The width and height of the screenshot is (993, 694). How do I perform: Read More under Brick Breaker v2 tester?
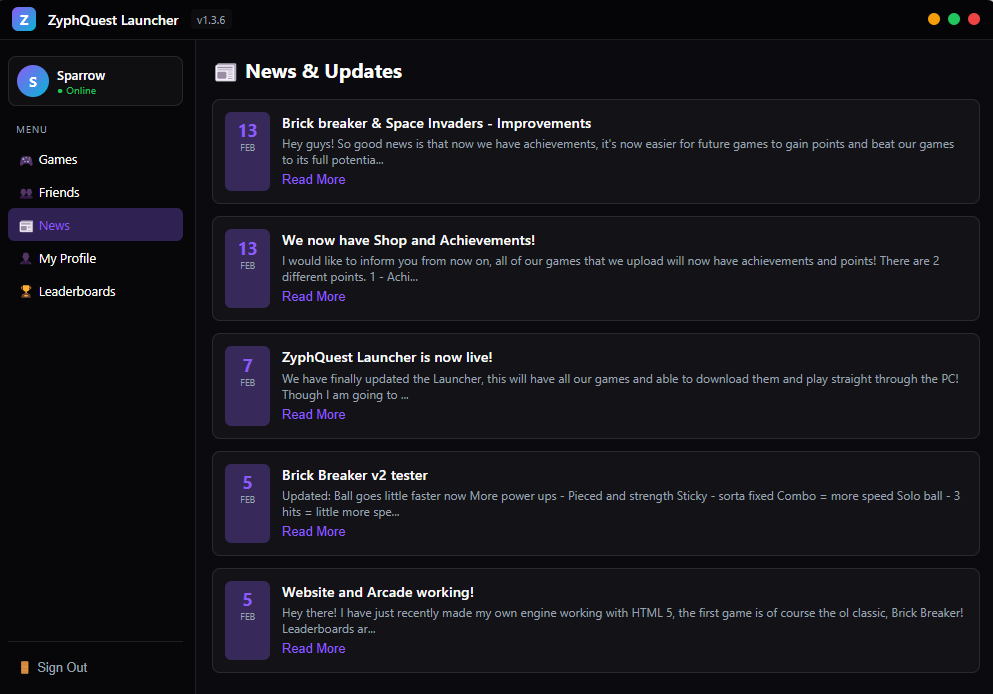[313, 531]
